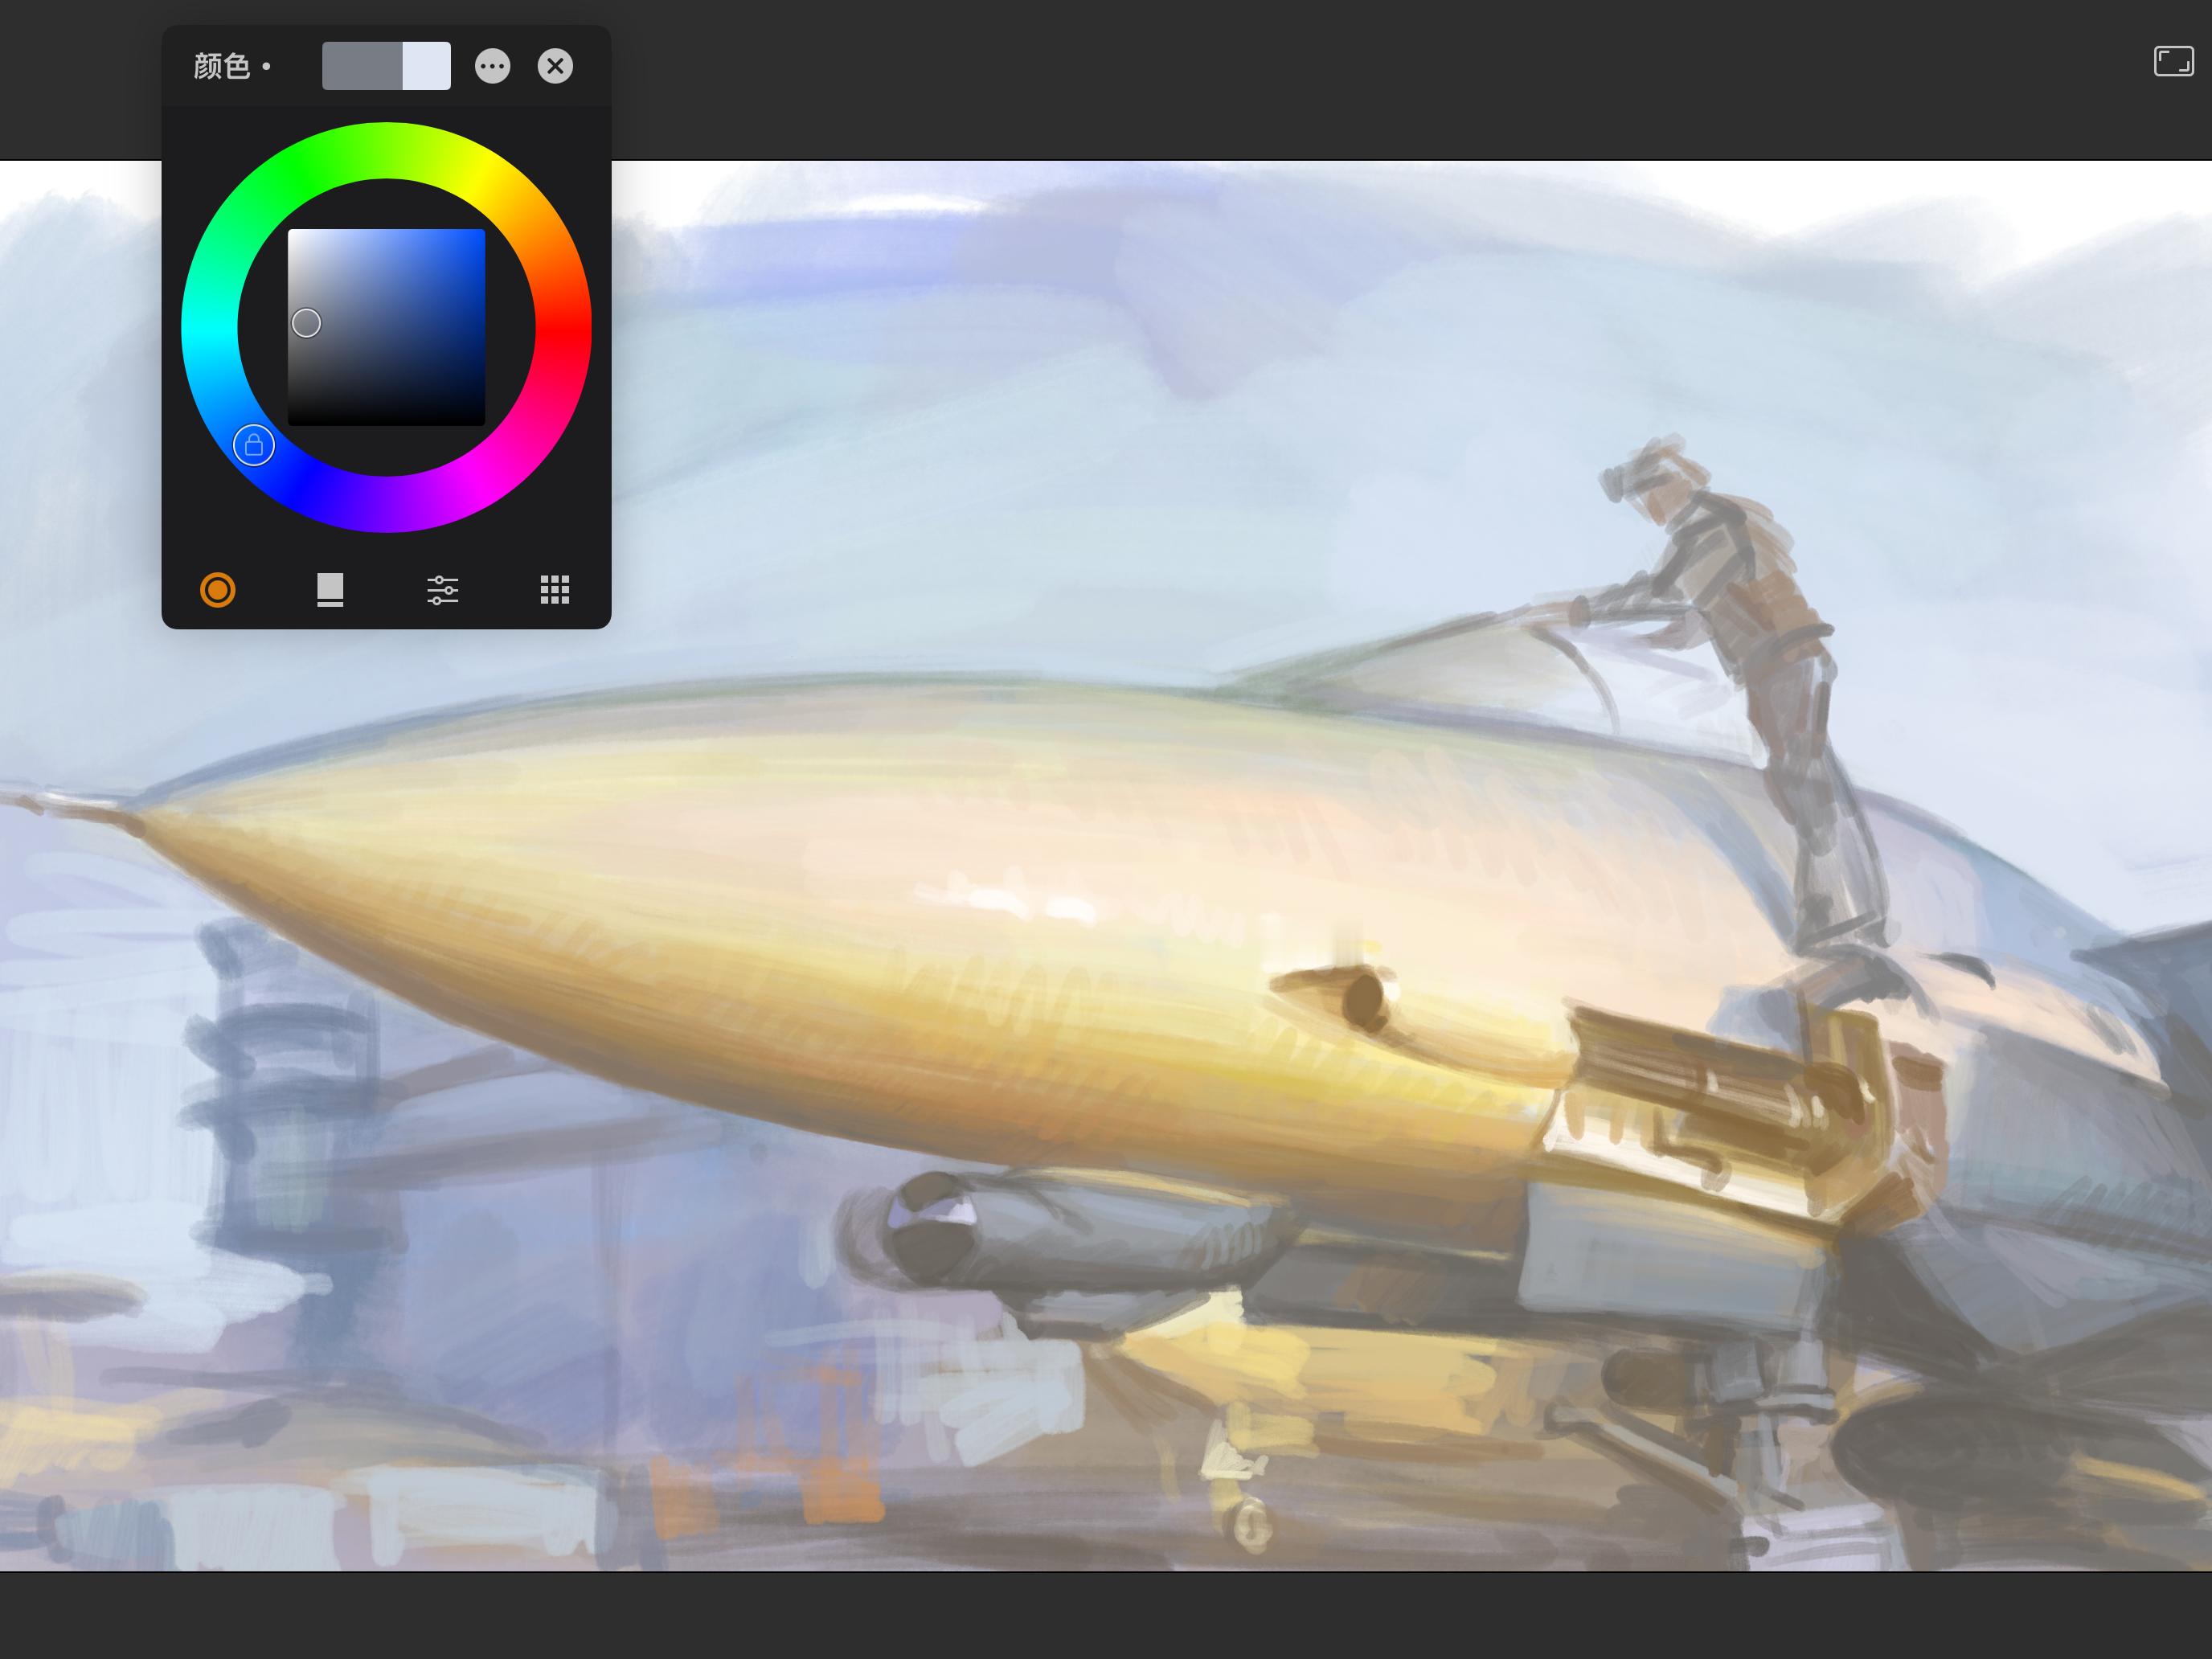The width and height of the screenshot is (2212, 1659).
Task: Toggle the hue lock handle on the ring
Action: click(x=254, y=445)
